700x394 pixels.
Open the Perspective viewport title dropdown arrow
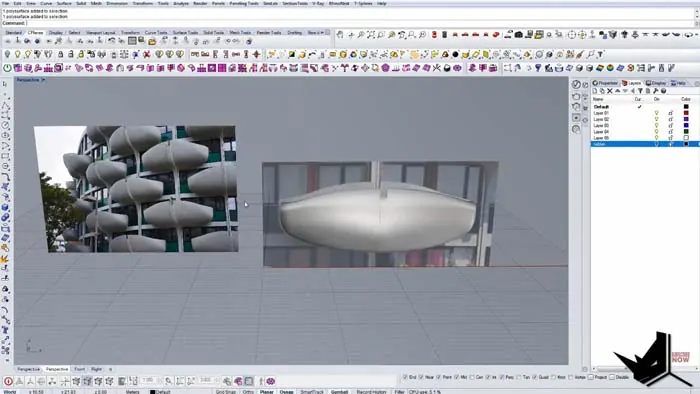[x=43, y=80]
